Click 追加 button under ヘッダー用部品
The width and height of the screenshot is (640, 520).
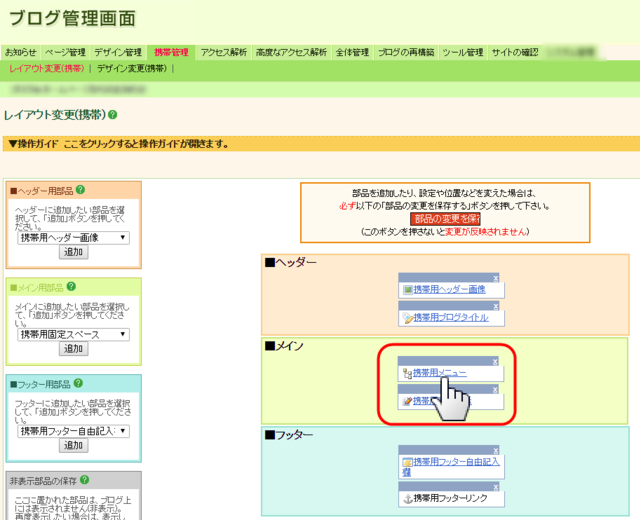click(x=74, y=252)
